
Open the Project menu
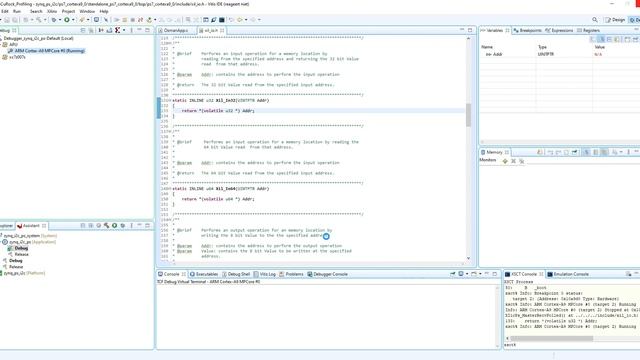click(x=68, y=11)
